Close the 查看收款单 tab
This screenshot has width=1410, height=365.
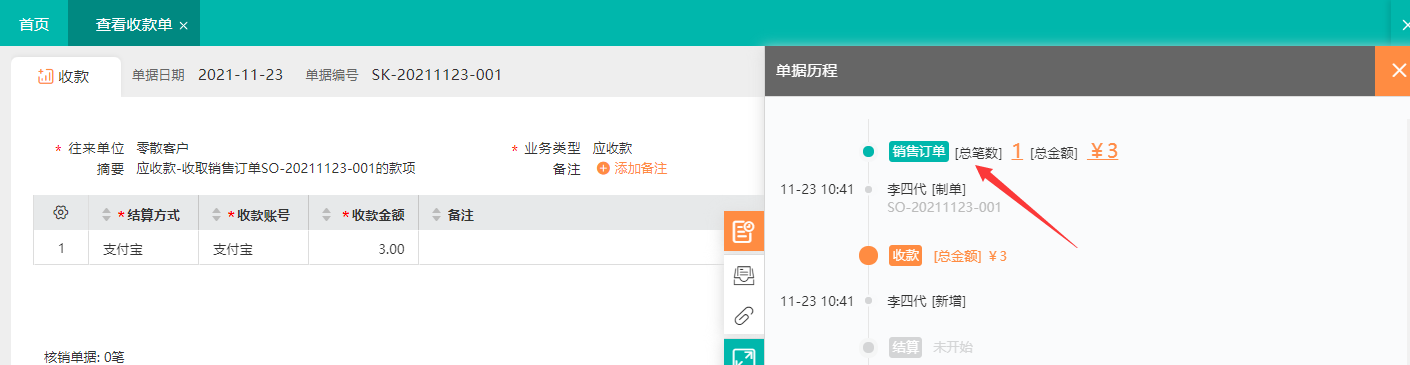183,25
